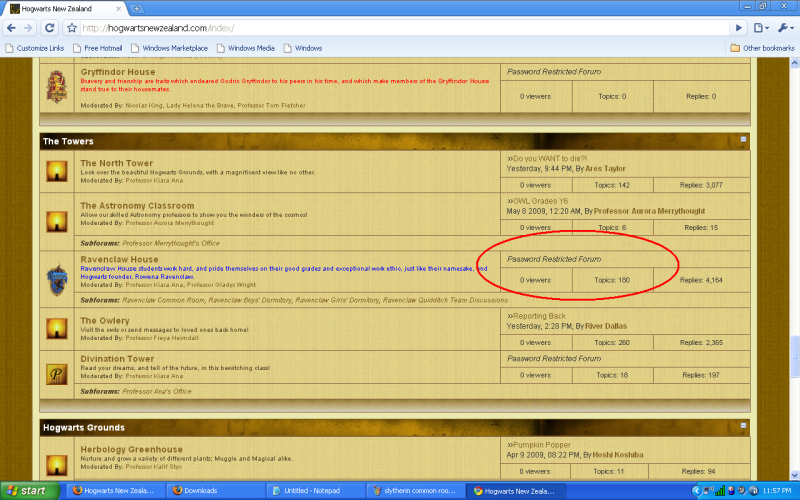Click moderator Professor Freya Heimdall
Image resolution: width=800 pixels, height=500 pixels.
click(x=162, y=338)
